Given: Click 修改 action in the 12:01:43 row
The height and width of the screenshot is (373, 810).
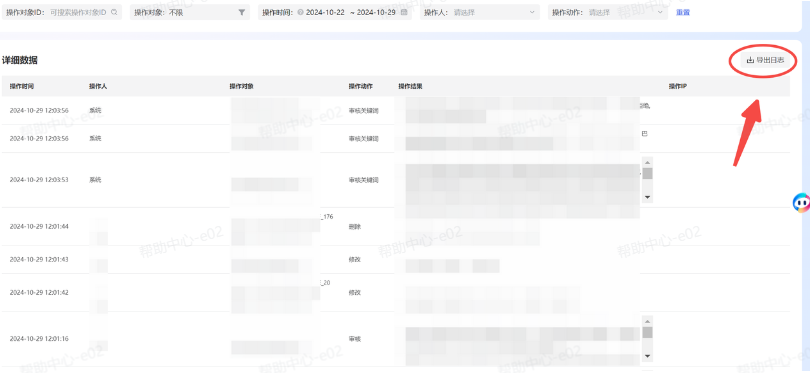Looking at the screenshot, I should pyautogui.click(x=355, y=259).
